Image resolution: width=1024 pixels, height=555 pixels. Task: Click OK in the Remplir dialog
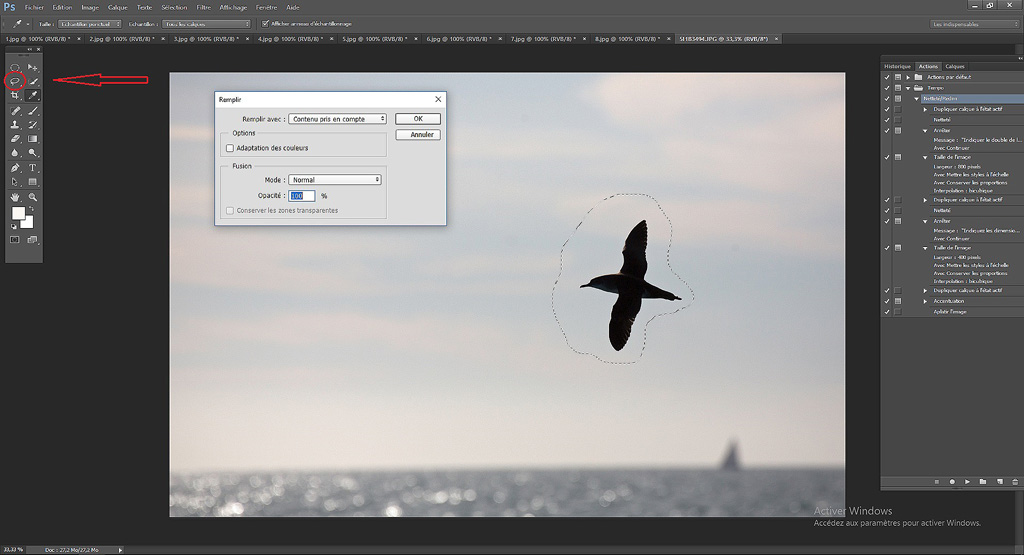click(x=418, y=119)
